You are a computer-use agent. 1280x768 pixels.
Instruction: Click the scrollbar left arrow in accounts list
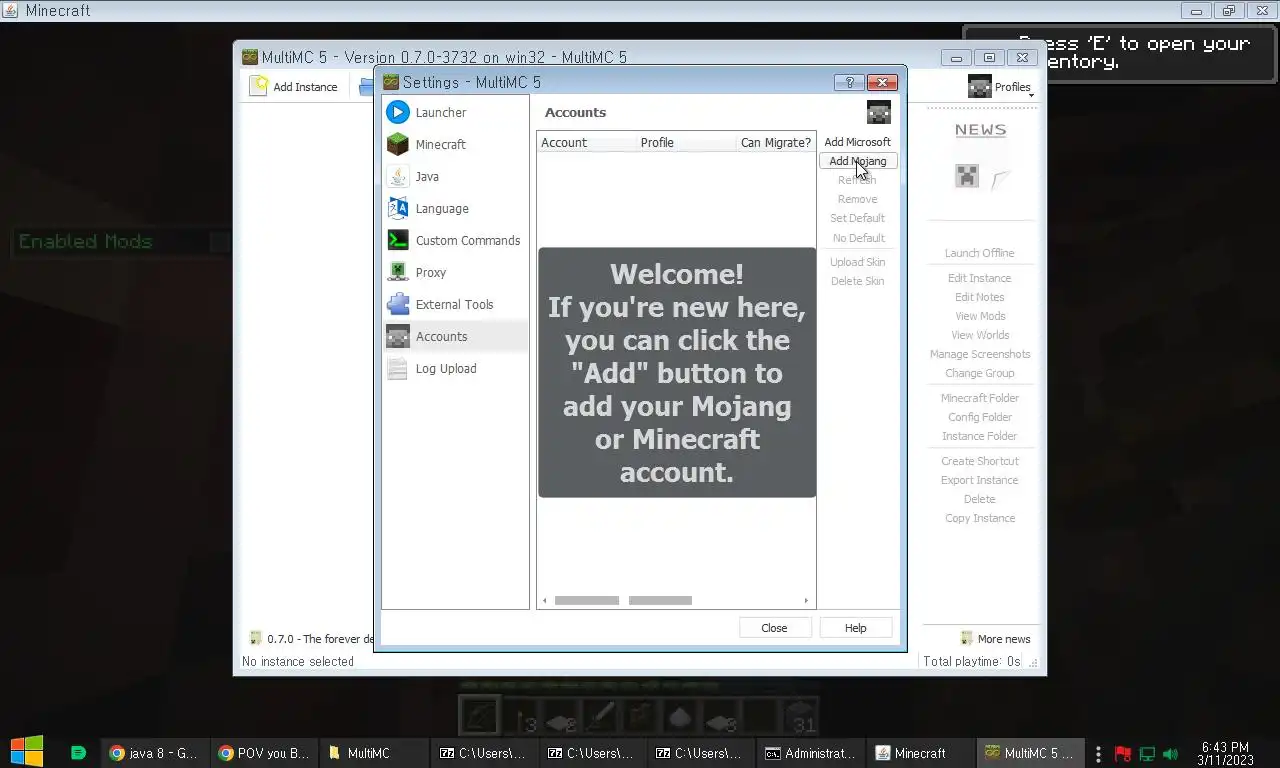tap(544, 600)
